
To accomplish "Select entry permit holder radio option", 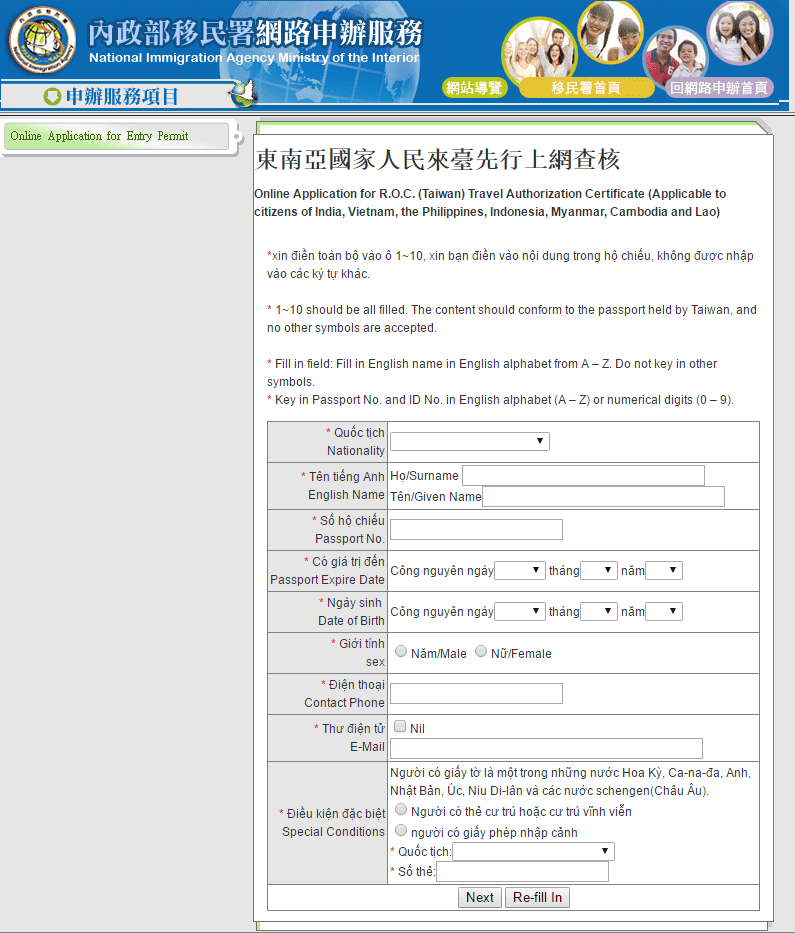I will tap(401, 831).
